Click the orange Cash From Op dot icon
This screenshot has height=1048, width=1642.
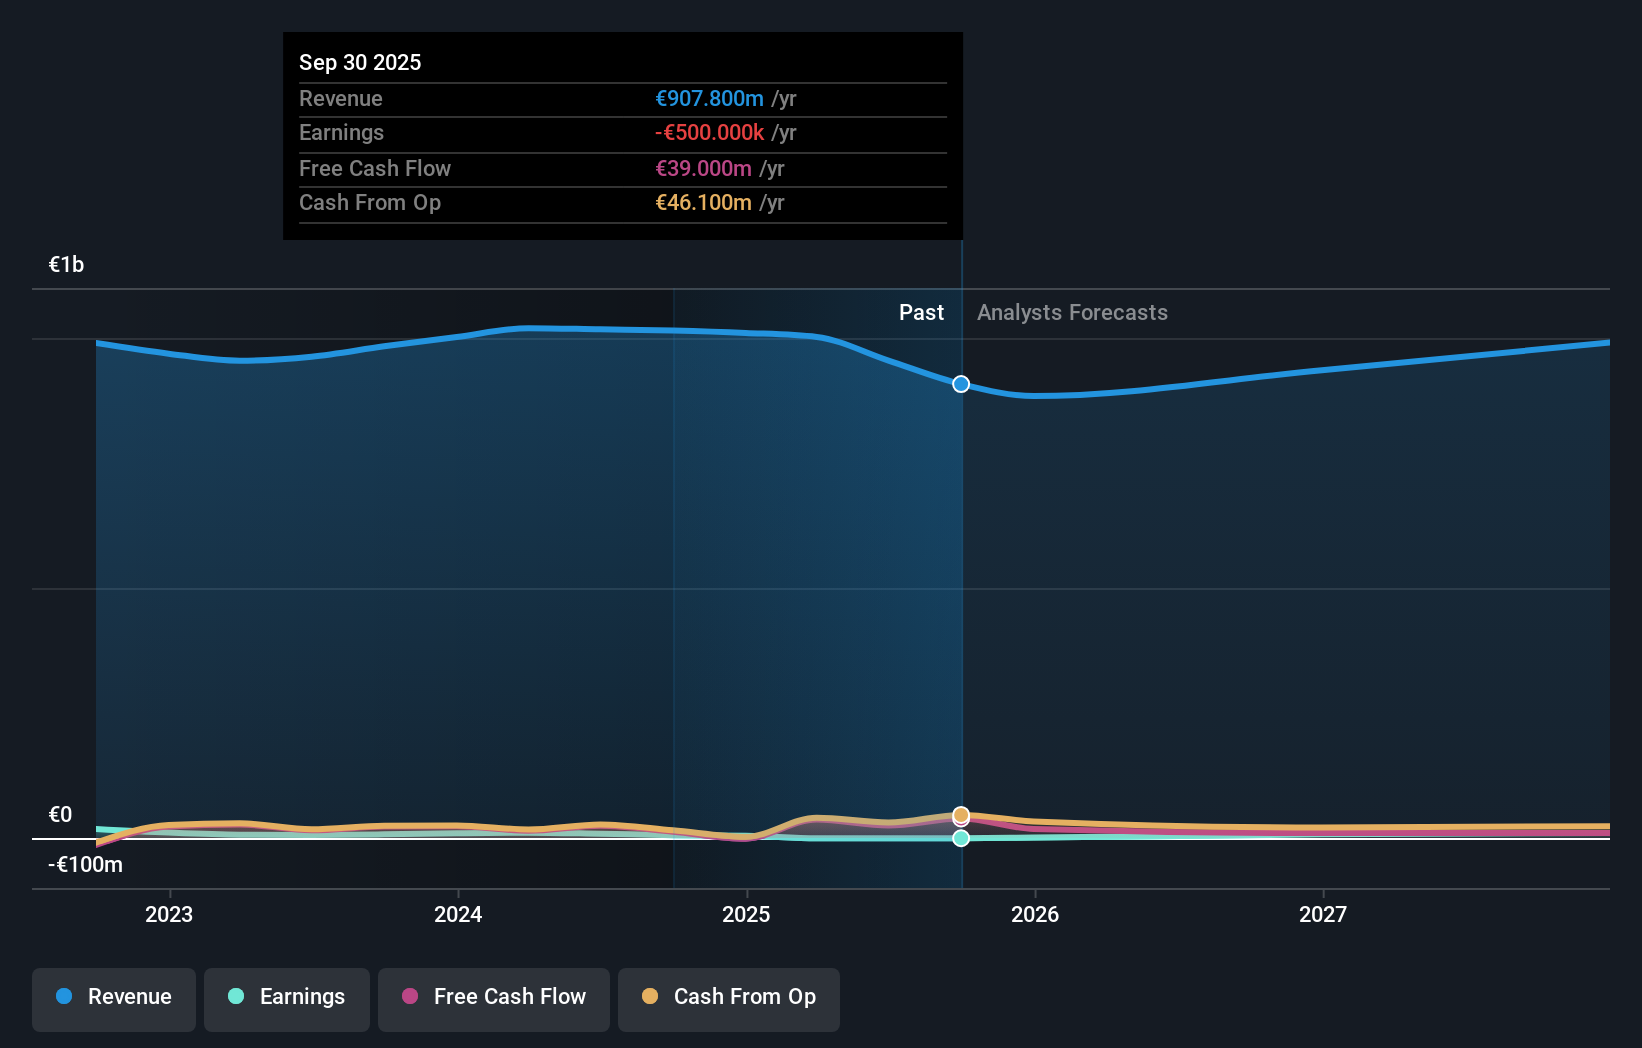point(651,997)
